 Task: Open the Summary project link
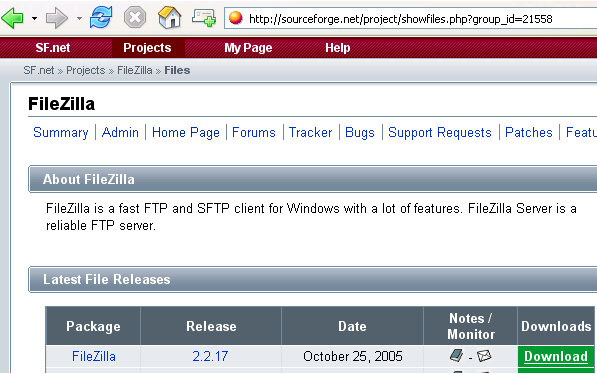pos(61,133)
